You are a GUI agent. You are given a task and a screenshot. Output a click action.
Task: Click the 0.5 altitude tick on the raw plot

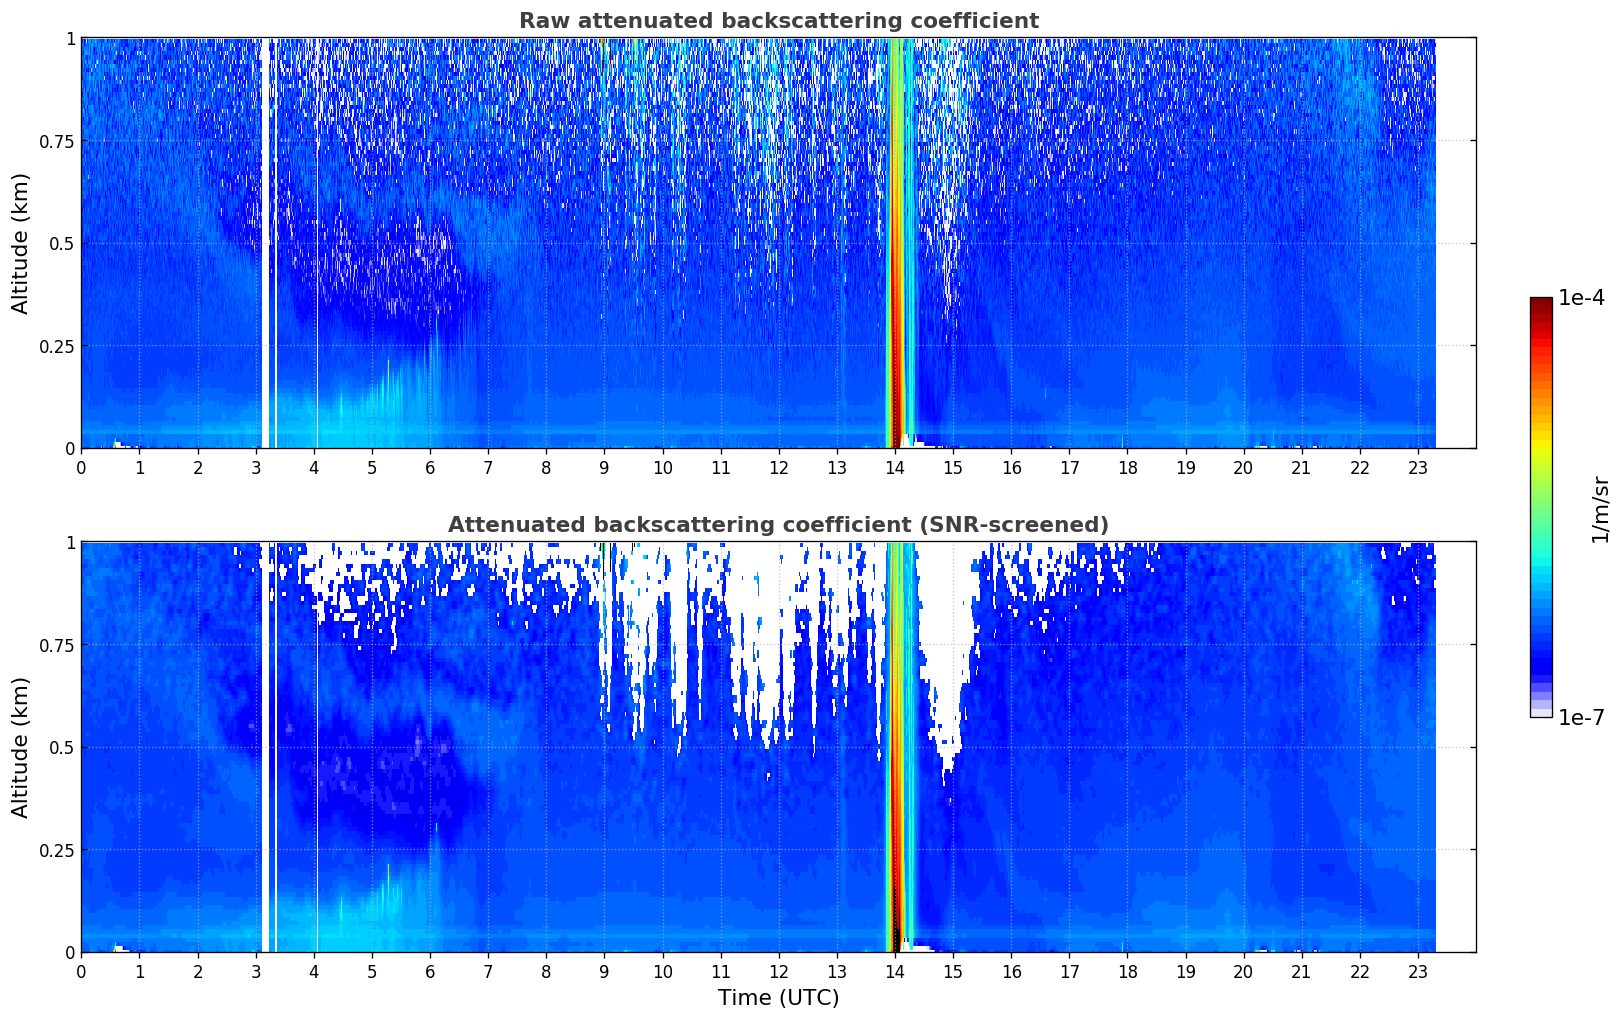[x=61, y=244]
